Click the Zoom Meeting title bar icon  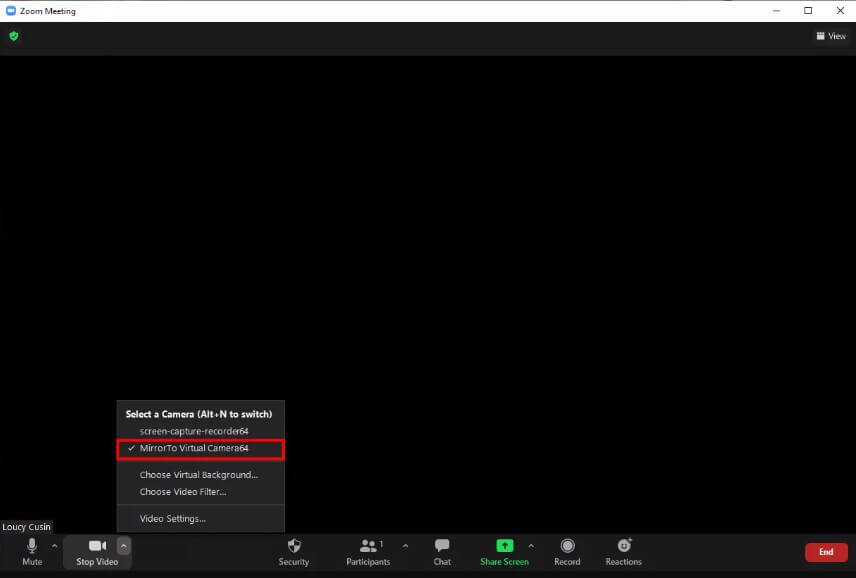(x=11, y=11)
